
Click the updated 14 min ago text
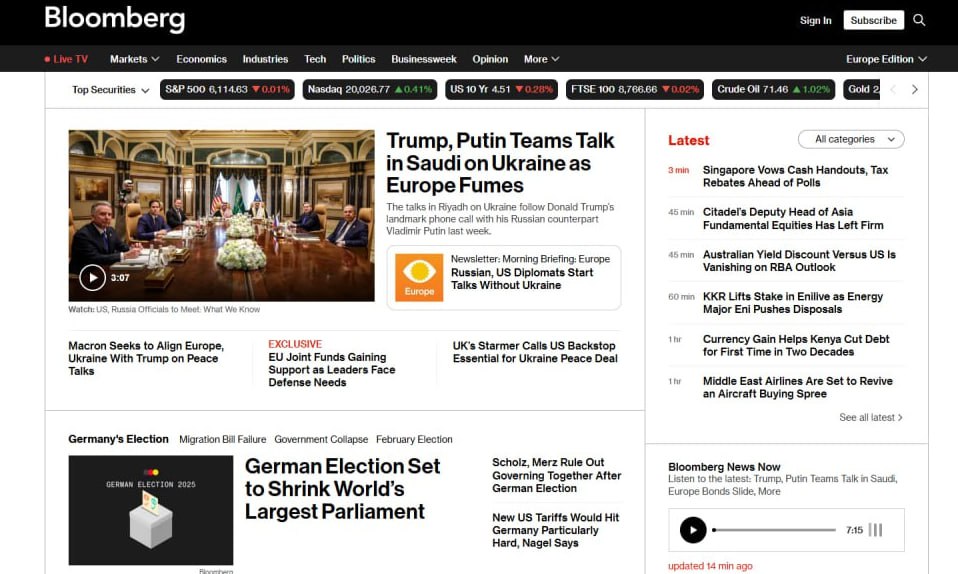[x=710, y=566]
